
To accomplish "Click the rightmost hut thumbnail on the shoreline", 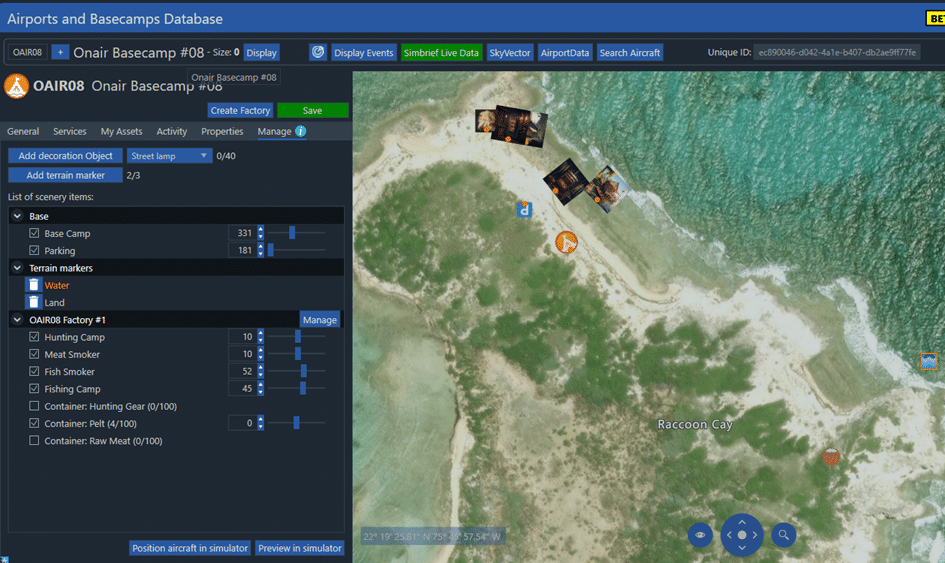I will point(608,189).
